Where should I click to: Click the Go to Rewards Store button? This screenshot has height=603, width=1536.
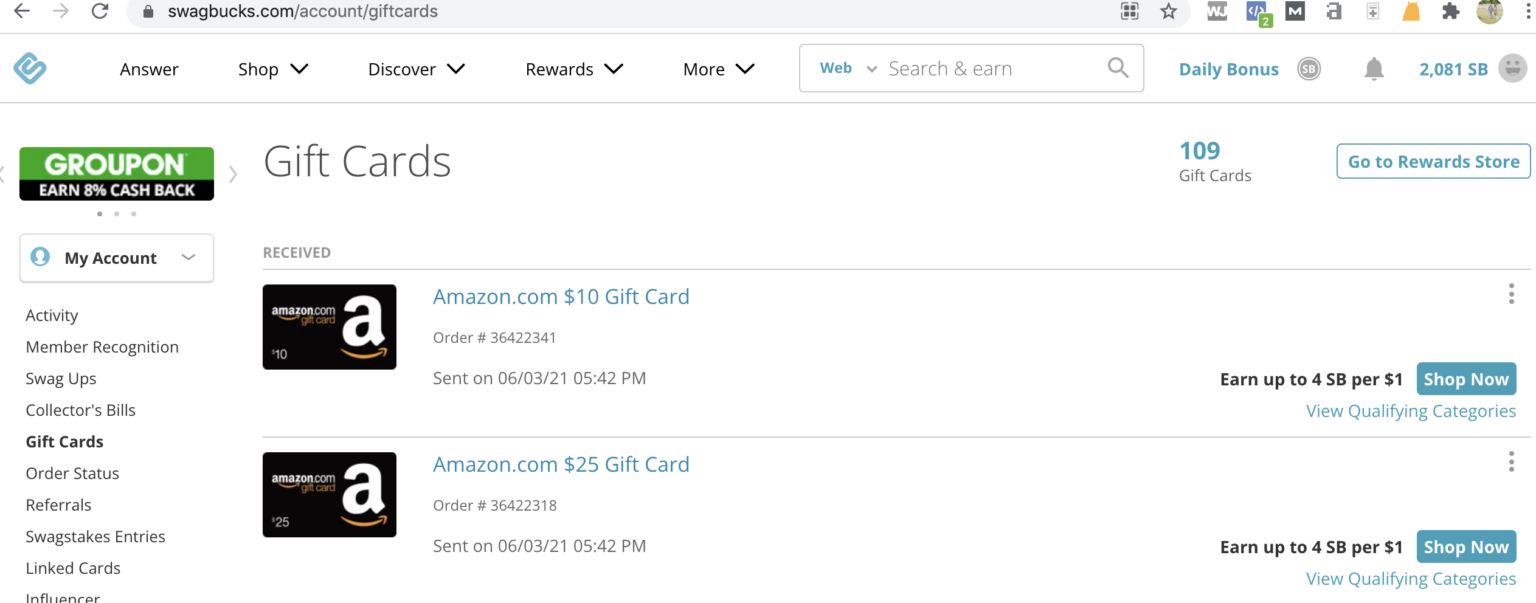(1432, 161)
